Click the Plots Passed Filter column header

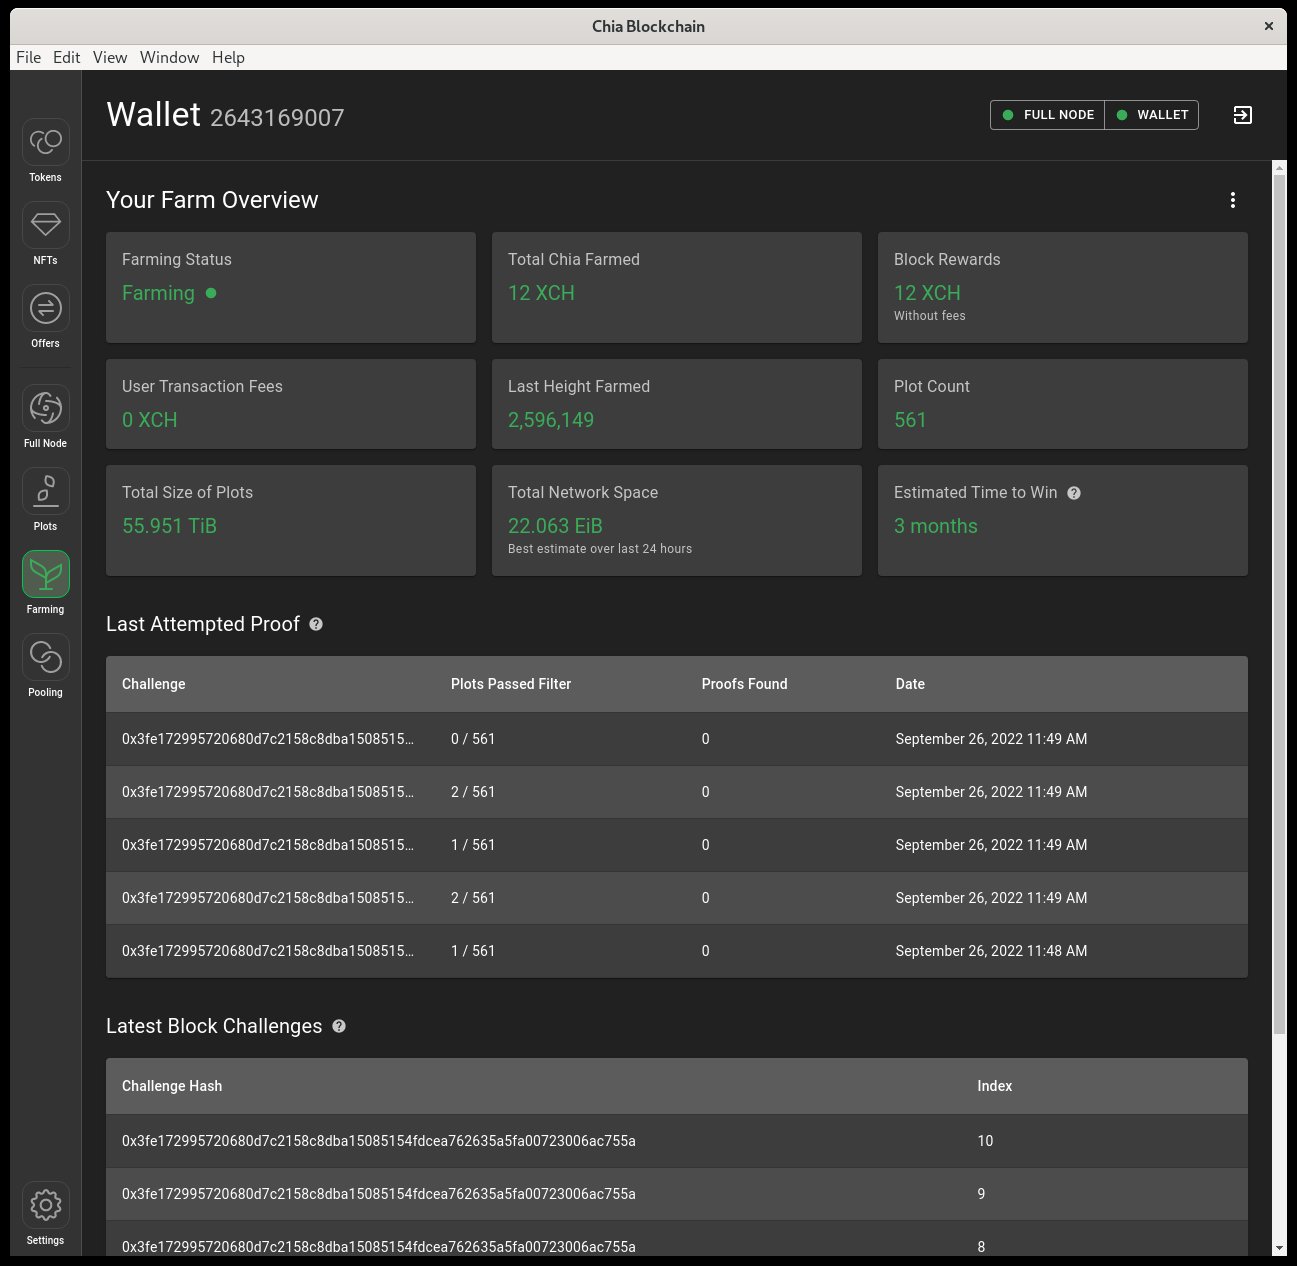point(511,684)
